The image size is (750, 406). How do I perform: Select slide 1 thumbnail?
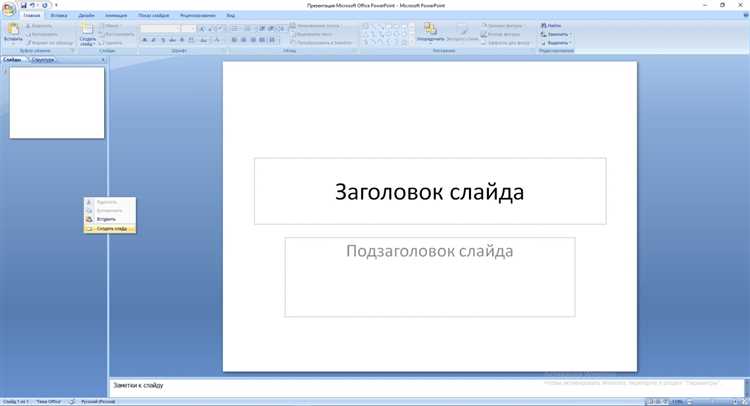(57, 103)
